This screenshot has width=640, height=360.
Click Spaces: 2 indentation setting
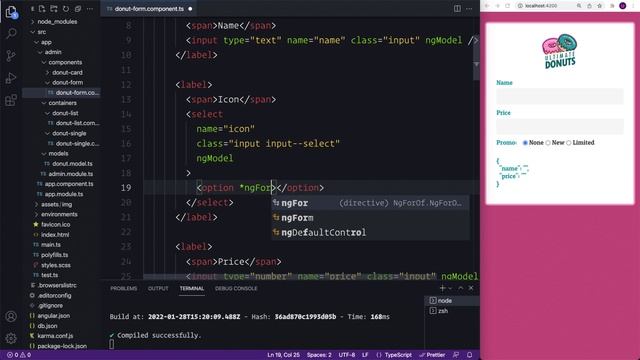(x=319, y=355)
